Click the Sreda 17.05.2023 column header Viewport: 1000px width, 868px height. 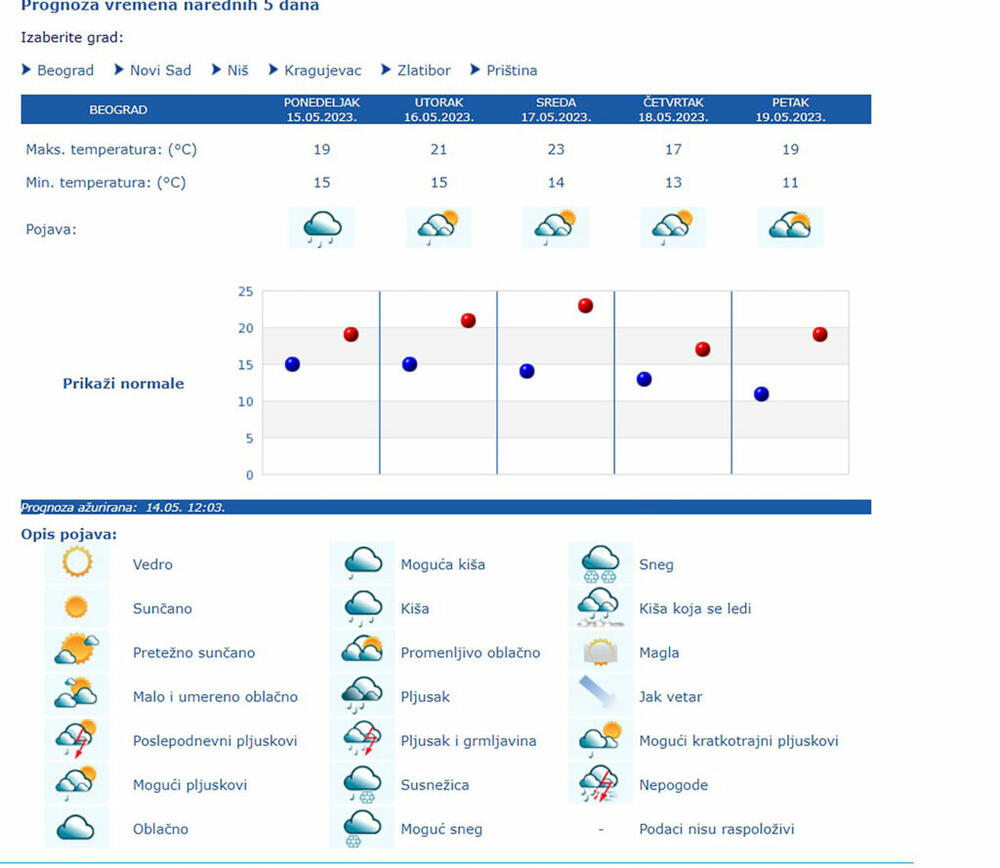[555, 109]
